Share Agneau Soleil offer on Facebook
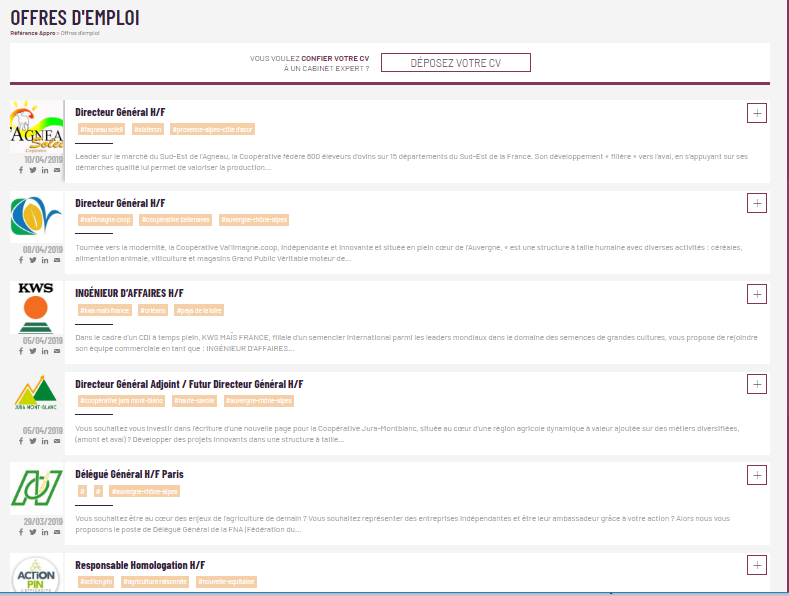Image resolution: width=789 pixels, height=596 pixels. coord(21,170)
